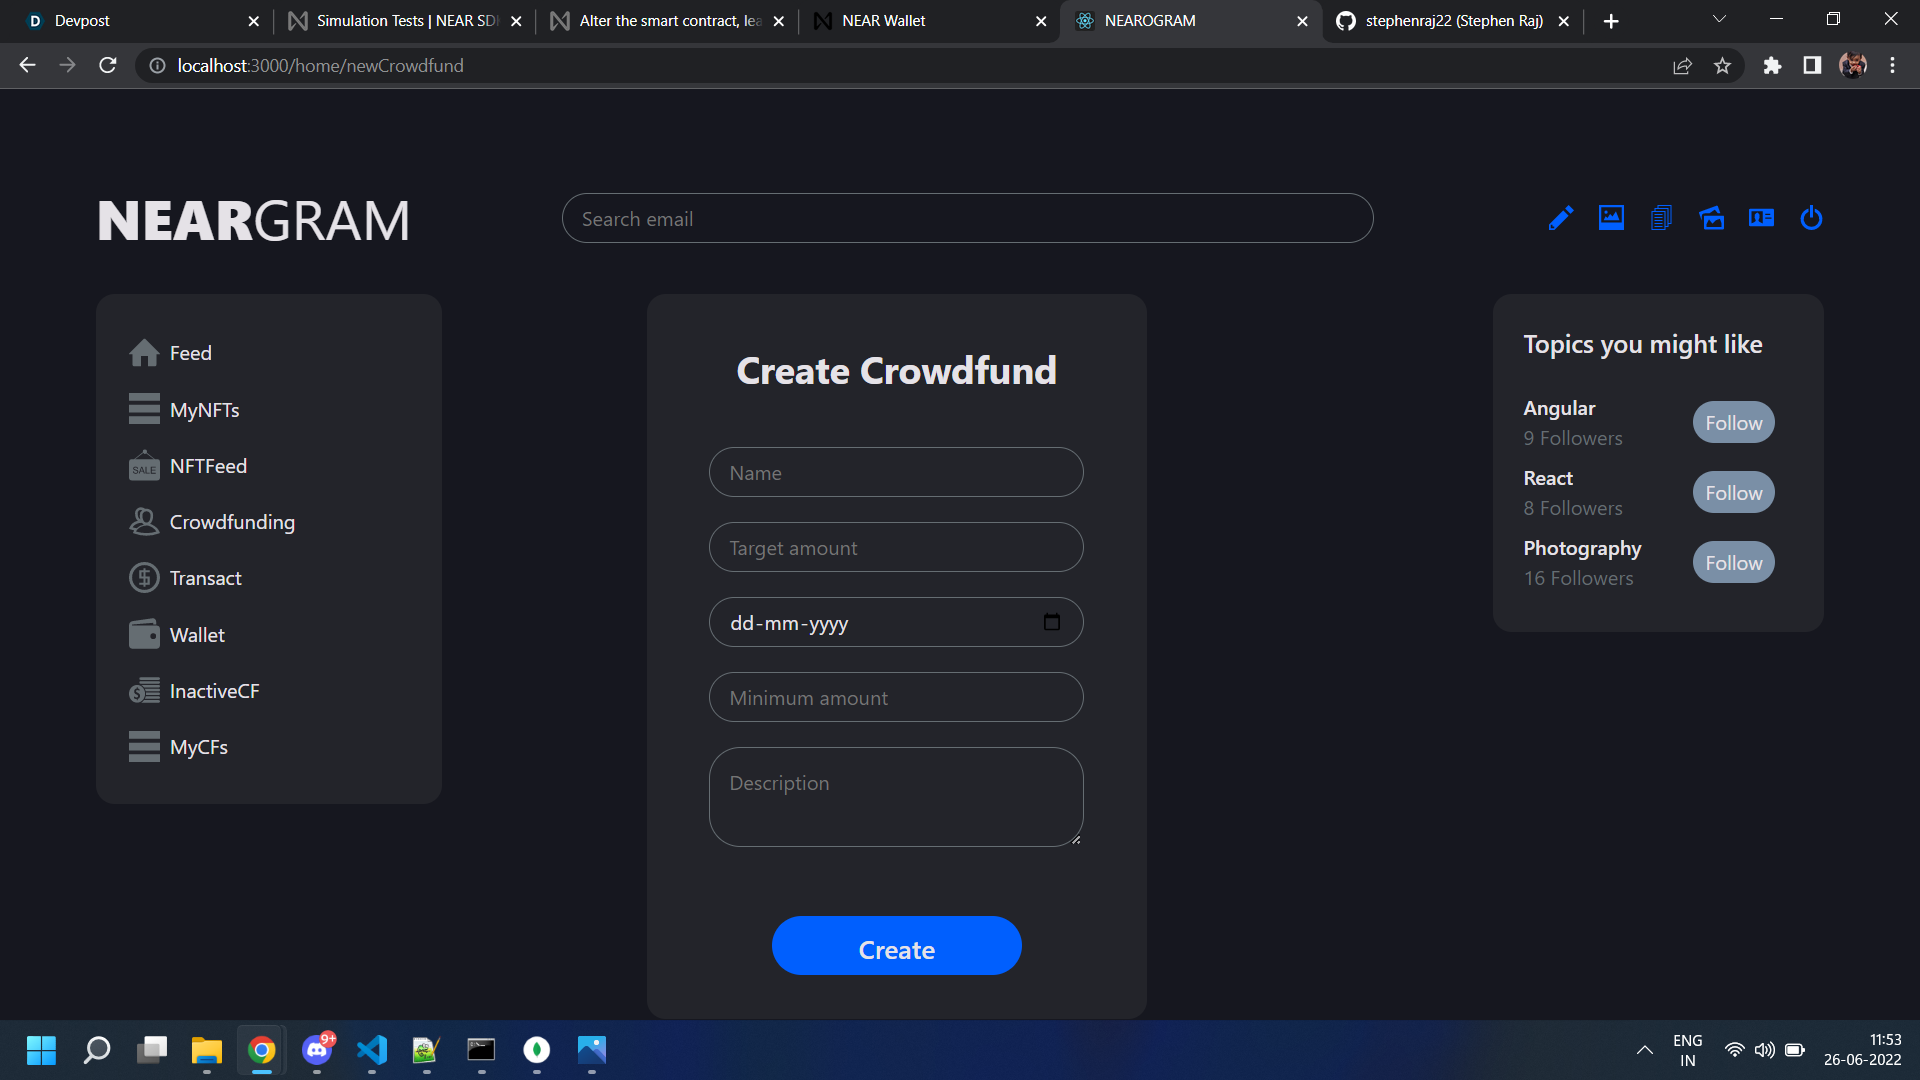Go to NFTFeed in the sidebar

[207, 466]
